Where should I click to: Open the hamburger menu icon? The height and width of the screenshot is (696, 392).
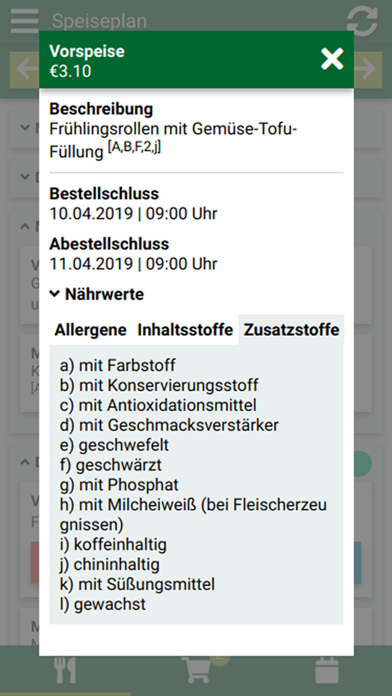[24, 21]
